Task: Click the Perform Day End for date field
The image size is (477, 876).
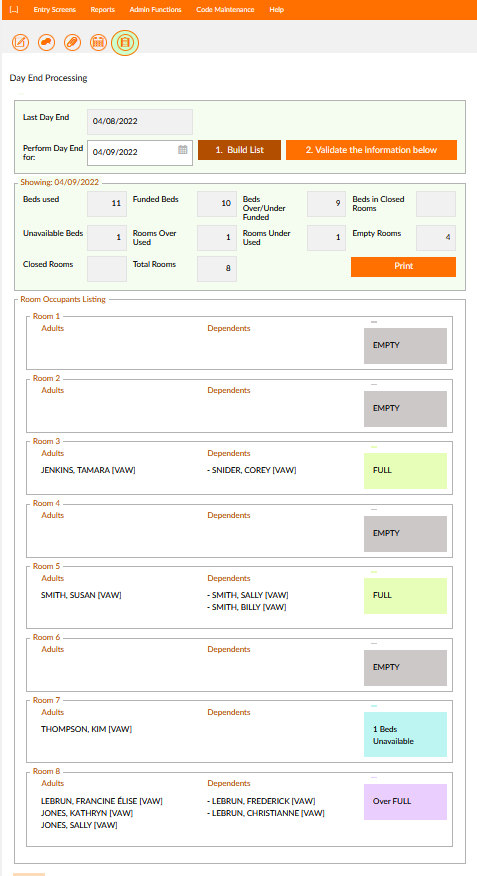Action: tap(140, 153)
